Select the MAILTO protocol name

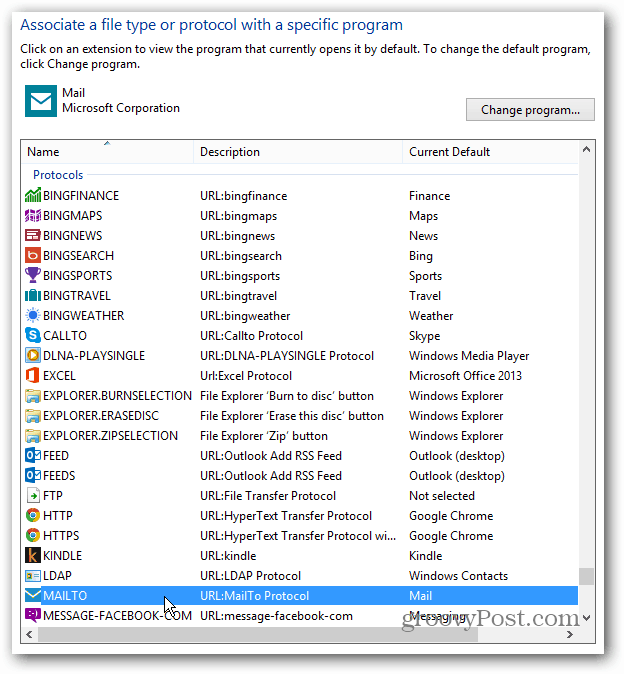coord(65,595)
